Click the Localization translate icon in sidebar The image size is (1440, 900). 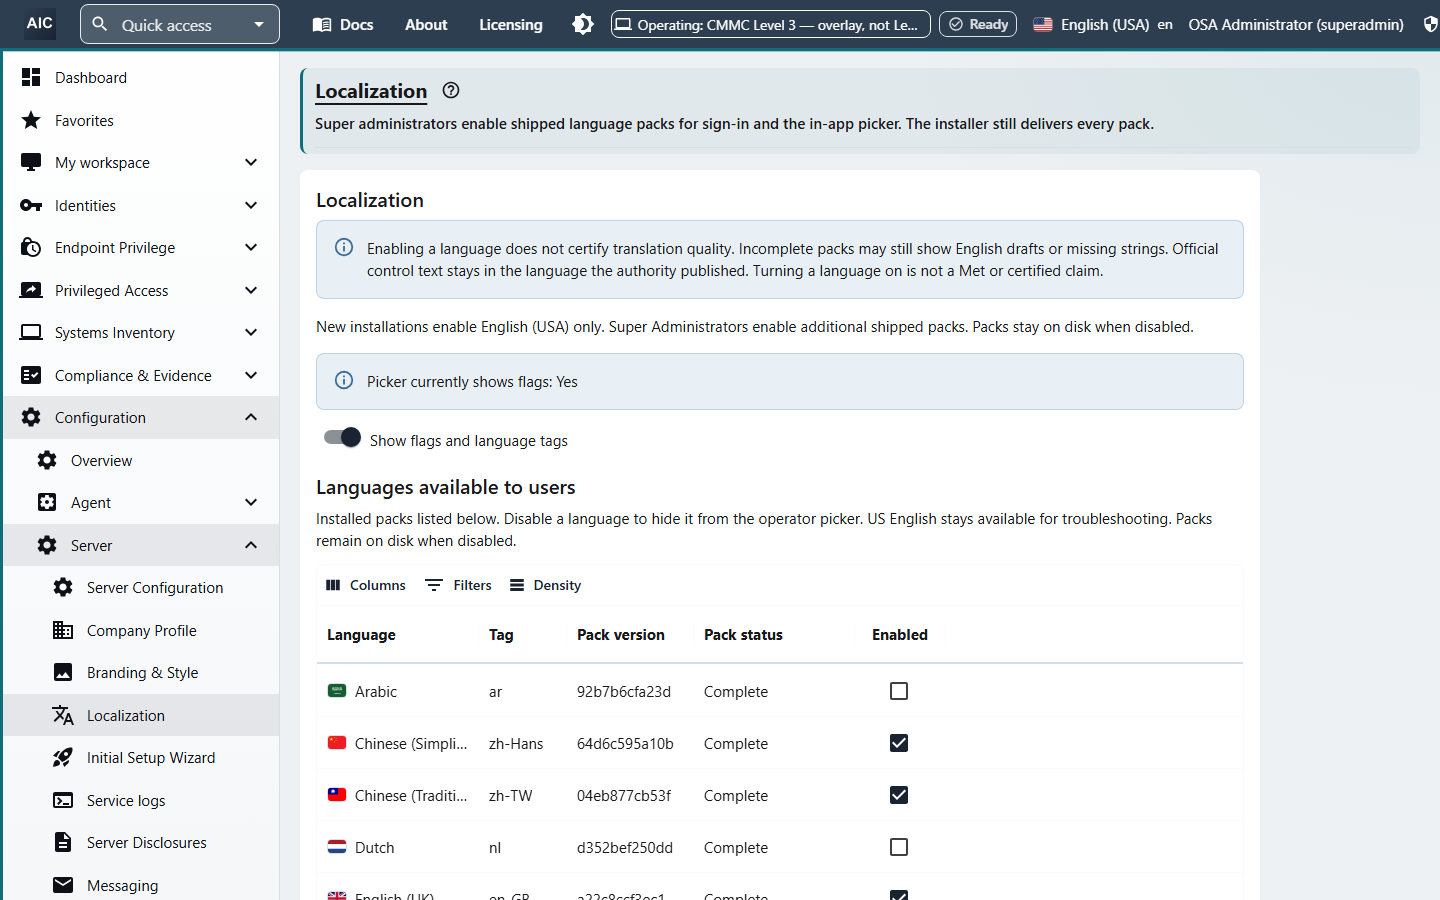[63, 715]
